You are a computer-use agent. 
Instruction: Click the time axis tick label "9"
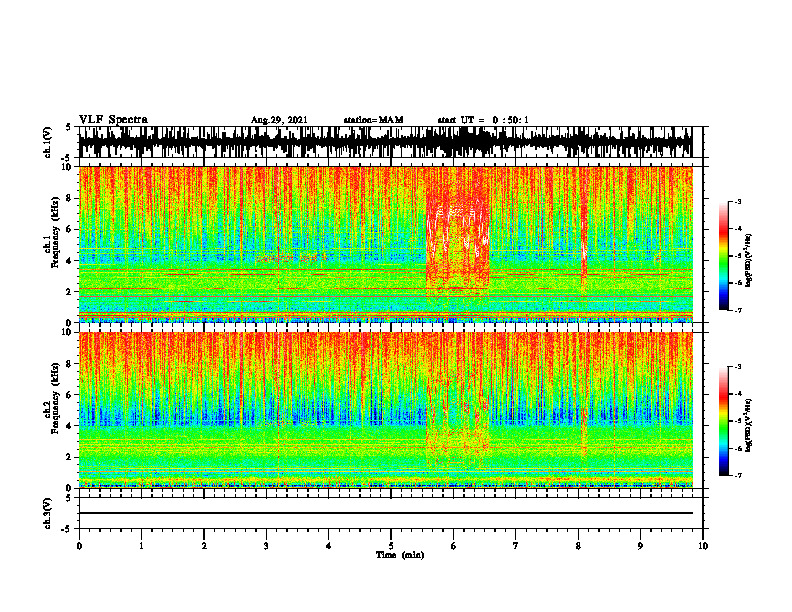[x=640, y=546]
